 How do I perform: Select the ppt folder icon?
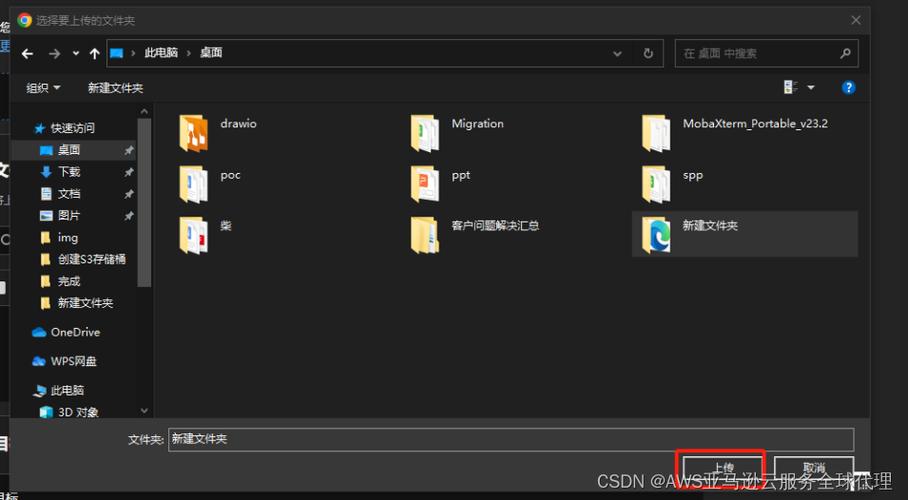pyautogui.click(x=424, y=184)
